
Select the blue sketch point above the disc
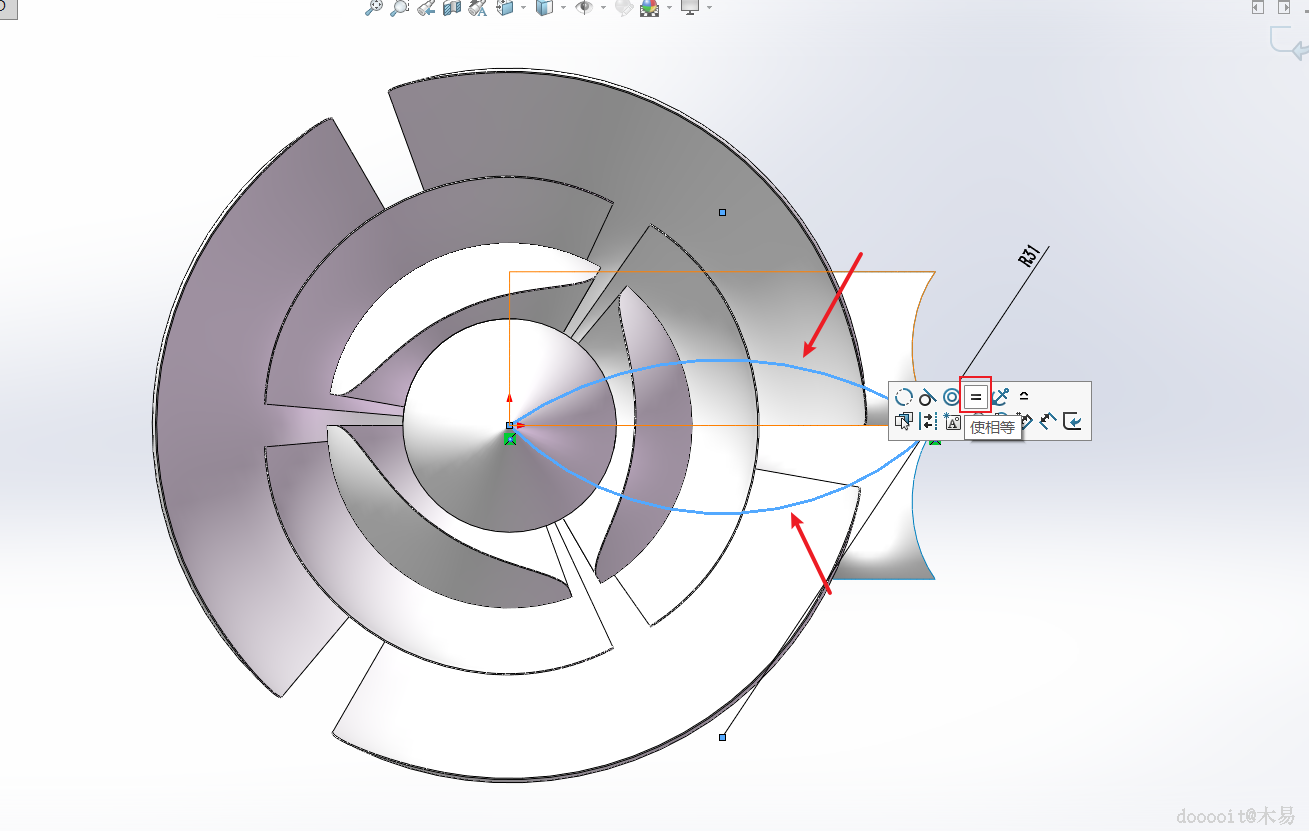point(722,212)
